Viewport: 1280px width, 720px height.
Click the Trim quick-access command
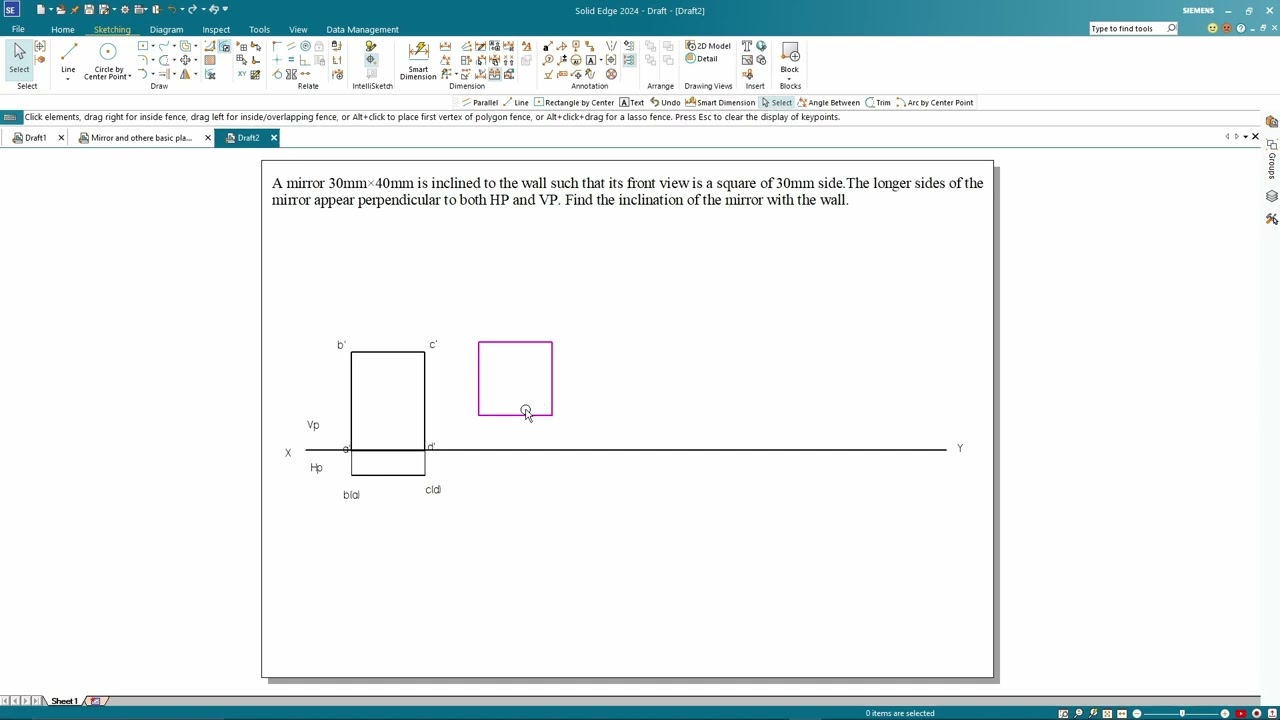[878, 102]
